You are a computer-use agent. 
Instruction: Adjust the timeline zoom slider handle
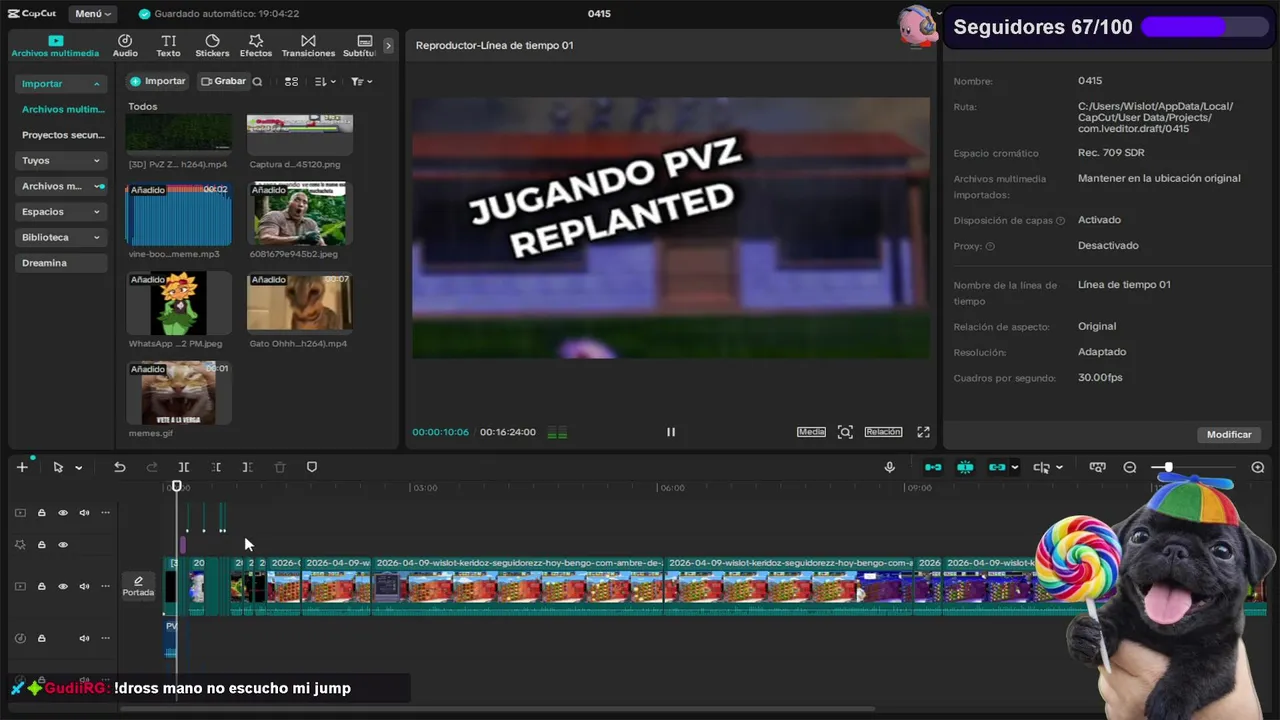click(x=1167, y=467)
